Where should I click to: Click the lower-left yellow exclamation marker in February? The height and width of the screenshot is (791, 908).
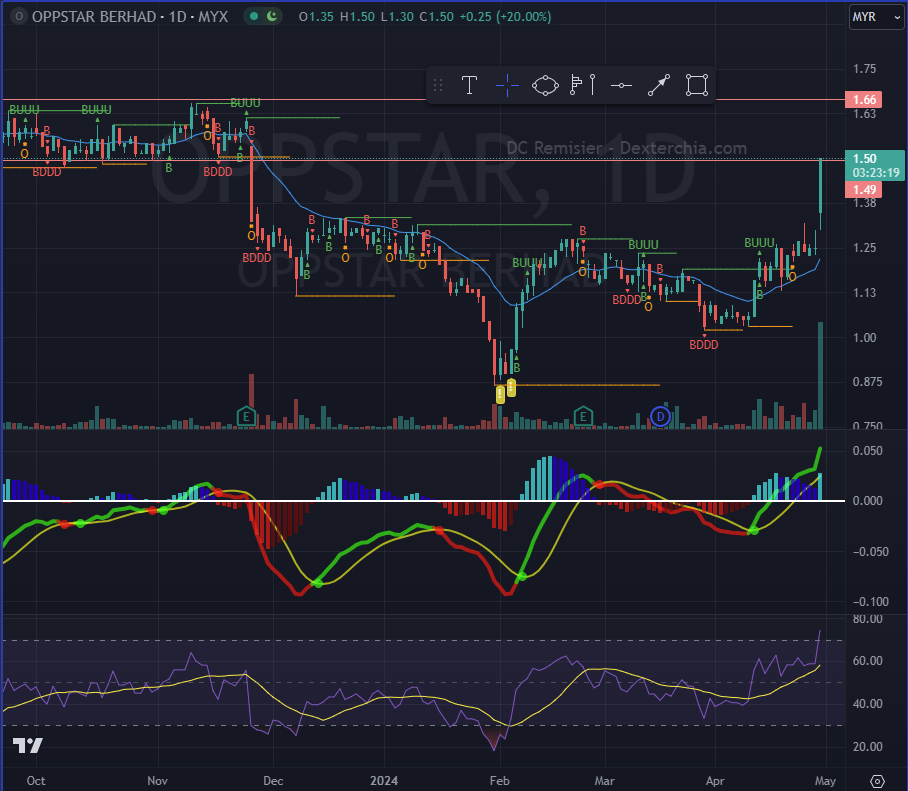500,395
